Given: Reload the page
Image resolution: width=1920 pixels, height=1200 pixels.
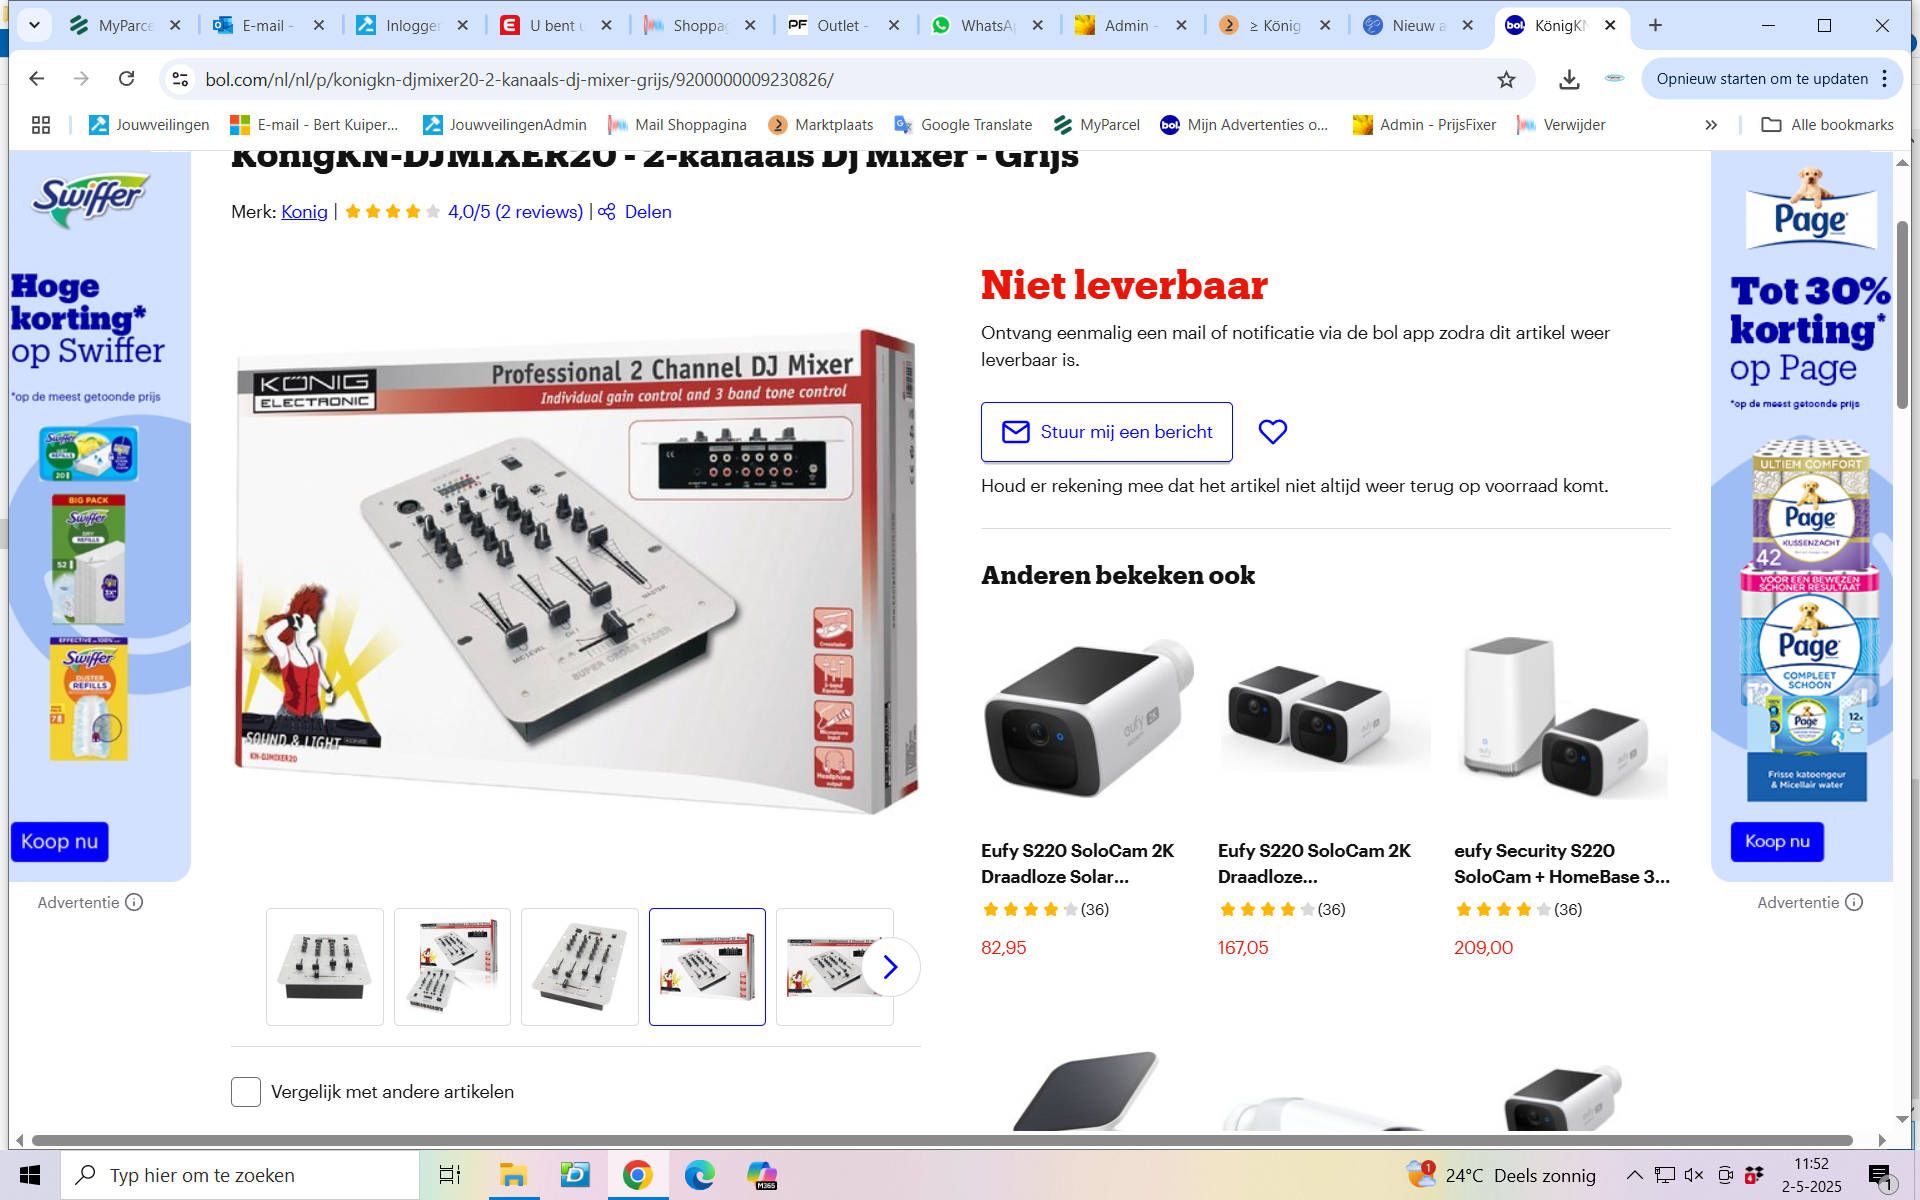Looking at the screenshot, I should [x=126, y=79].
